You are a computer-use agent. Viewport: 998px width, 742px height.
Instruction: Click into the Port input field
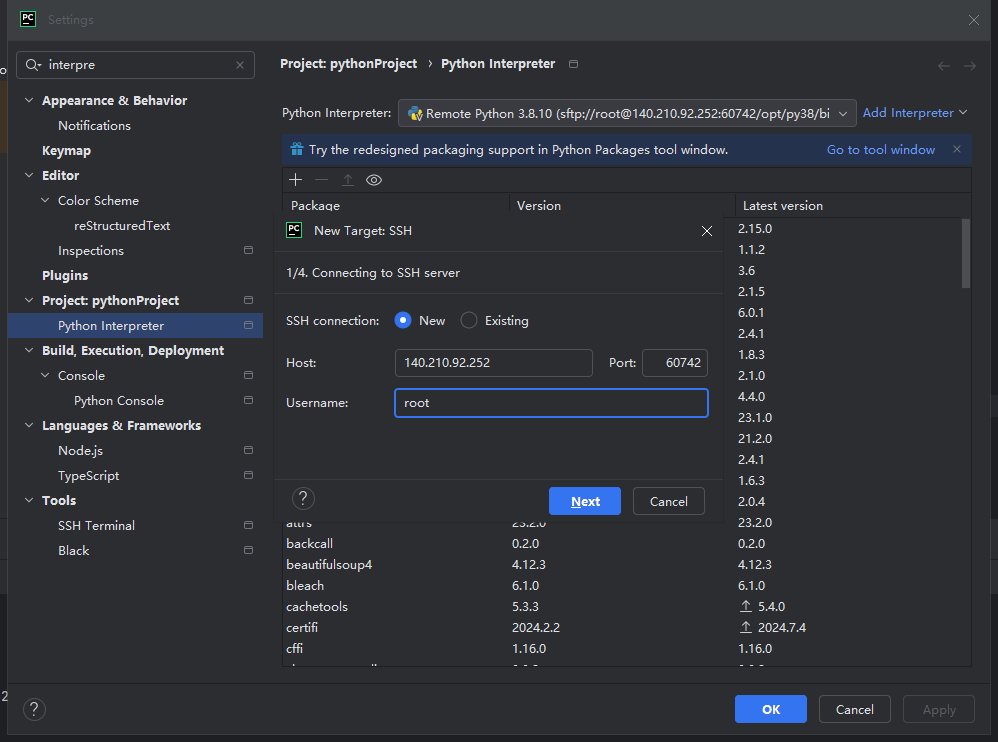point(675,363)
